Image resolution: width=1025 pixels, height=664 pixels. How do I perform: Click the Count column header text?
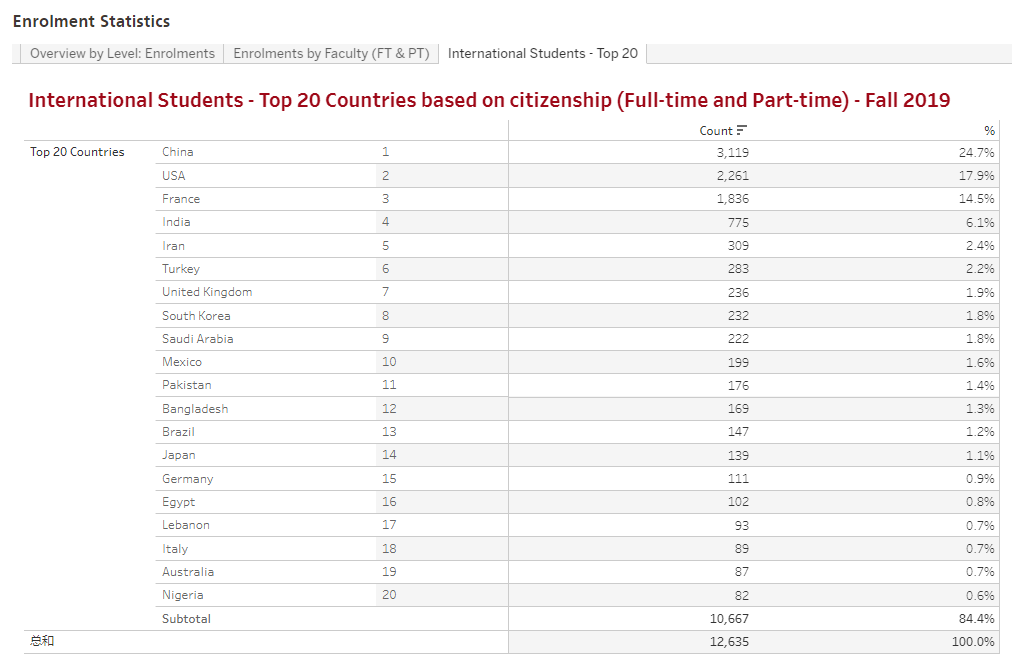[x=716, y=131]
